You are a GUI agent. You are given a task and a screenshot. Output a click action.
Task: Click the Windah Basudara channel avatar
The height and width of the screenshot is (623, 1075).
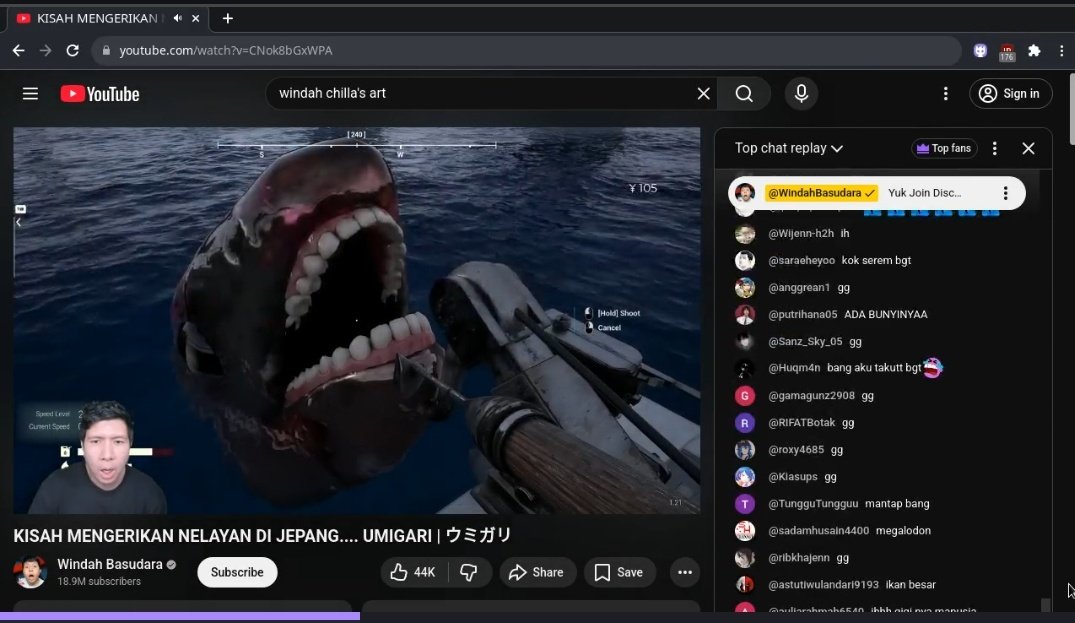coord(31,572)
